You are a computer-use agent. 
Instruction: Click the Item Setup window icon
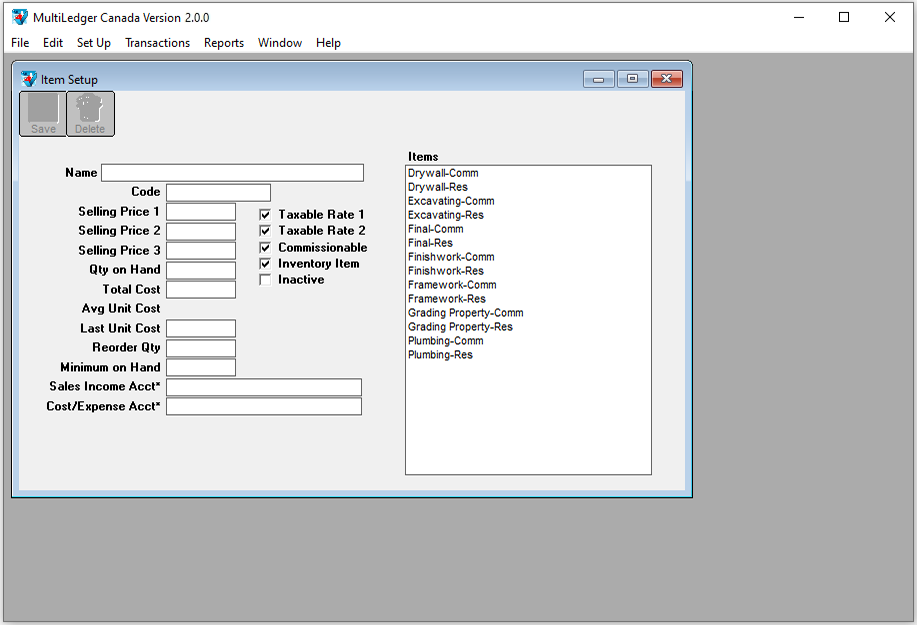click(28, 79)
